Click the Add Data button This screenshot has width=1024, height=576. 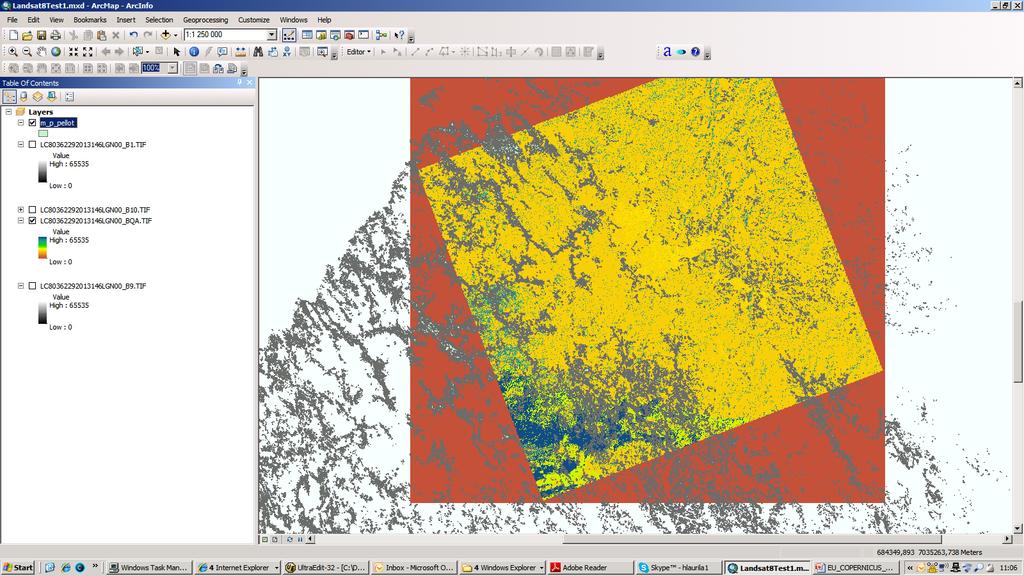(x=165, y=35)
